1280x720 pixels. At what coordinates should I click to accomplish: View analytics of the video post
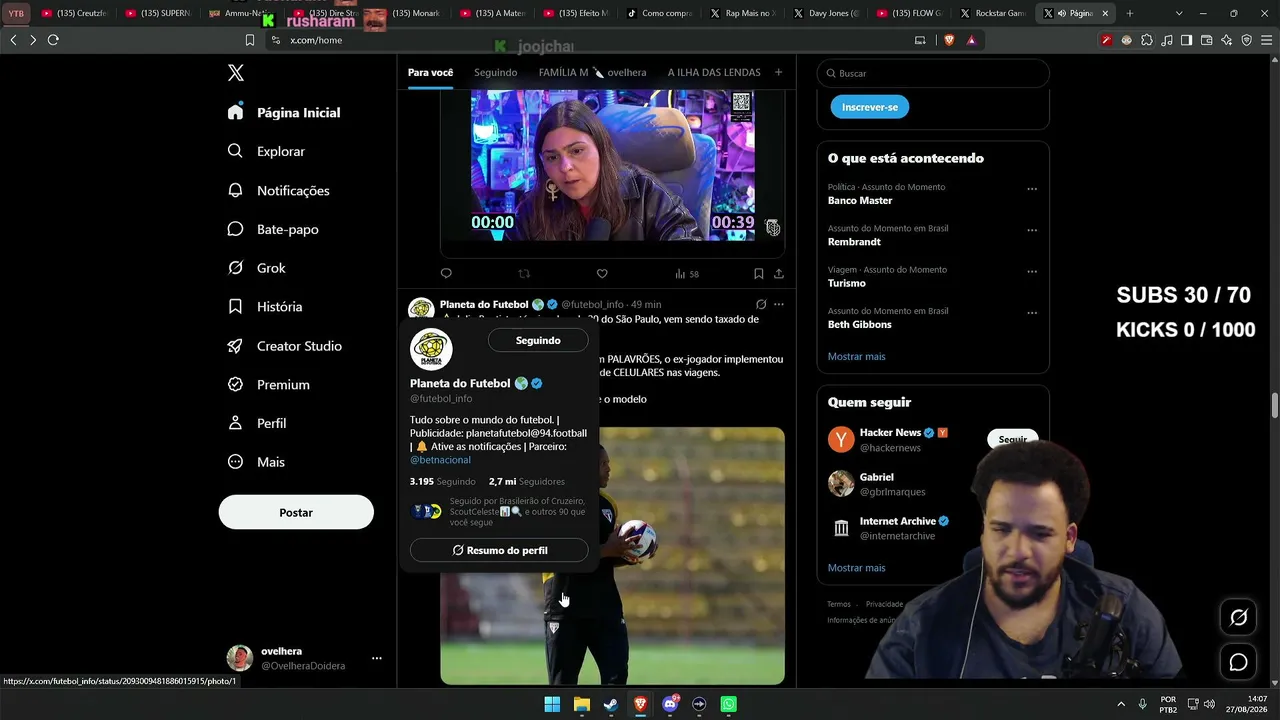[687, 273]
